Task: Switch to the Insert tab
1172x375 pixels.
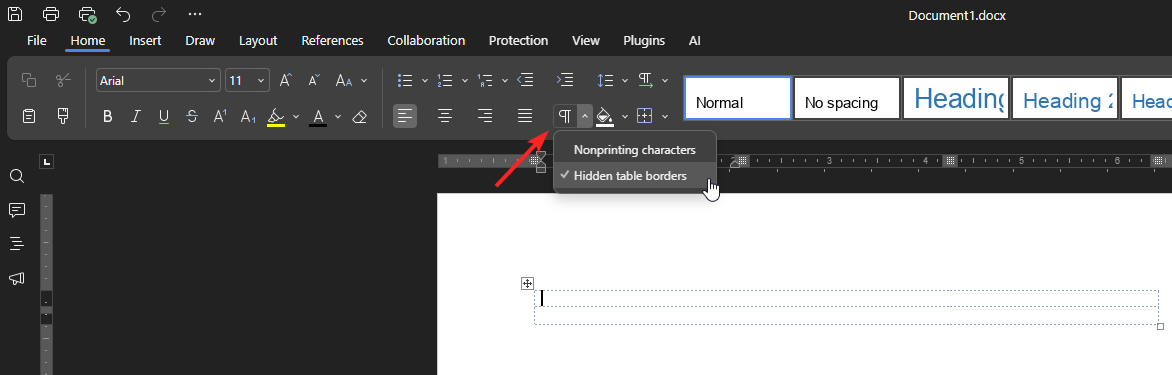Action: pyautogui.click(x=145, y=40)
